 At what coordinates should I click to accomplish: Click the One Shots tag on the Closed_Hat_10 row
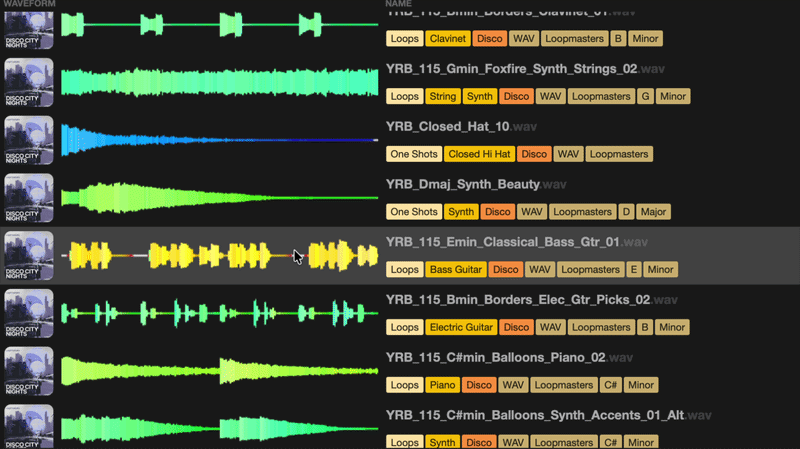[x=414, y=154]
